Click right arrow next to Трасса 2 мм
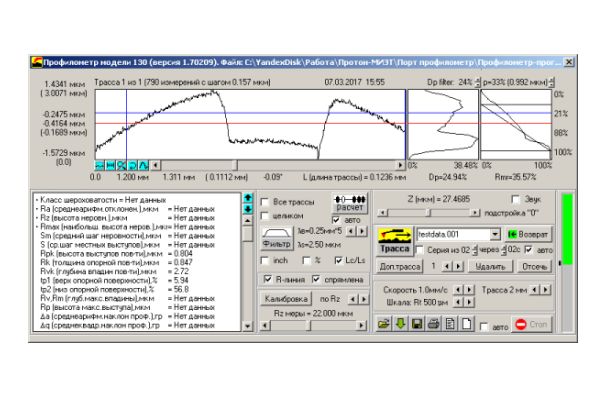The image size is (600, 400). coord(546,290)
